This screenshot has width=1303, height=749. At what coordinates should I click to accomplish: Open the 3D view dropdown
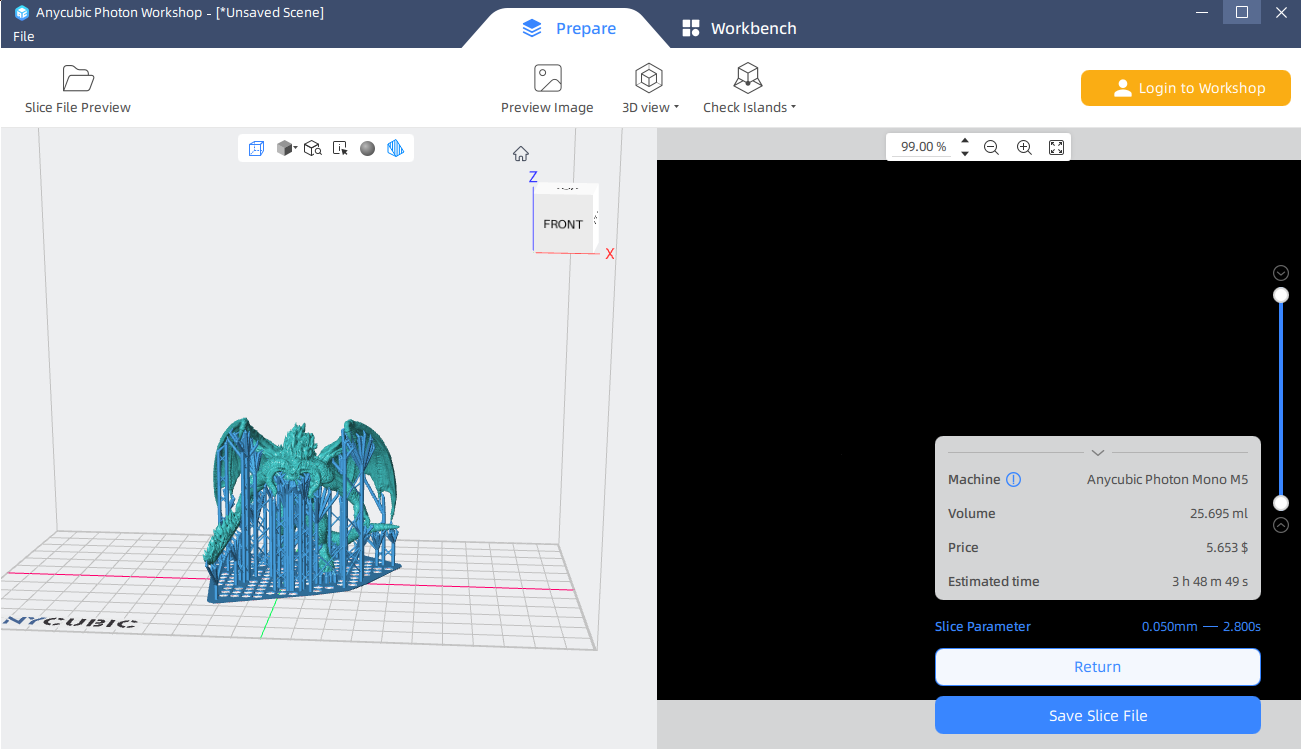pyautogui.click(x=650, y=89)
